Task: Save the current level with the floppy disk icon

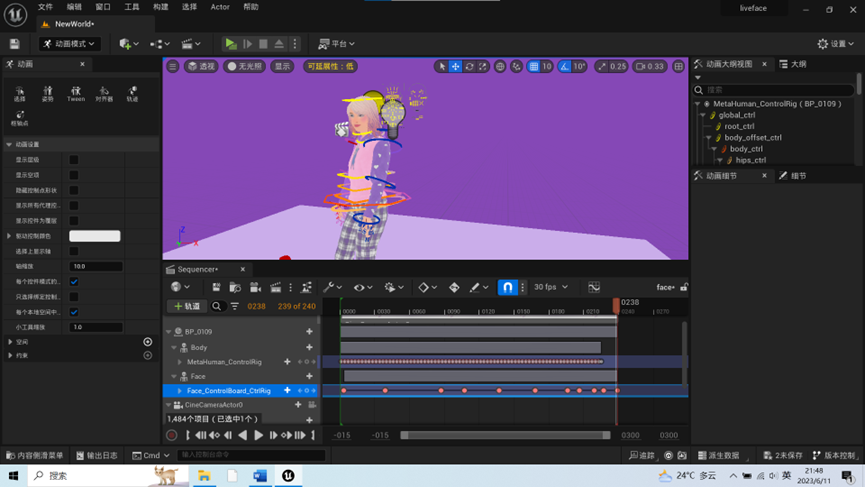Action: [x=14, y=44]
